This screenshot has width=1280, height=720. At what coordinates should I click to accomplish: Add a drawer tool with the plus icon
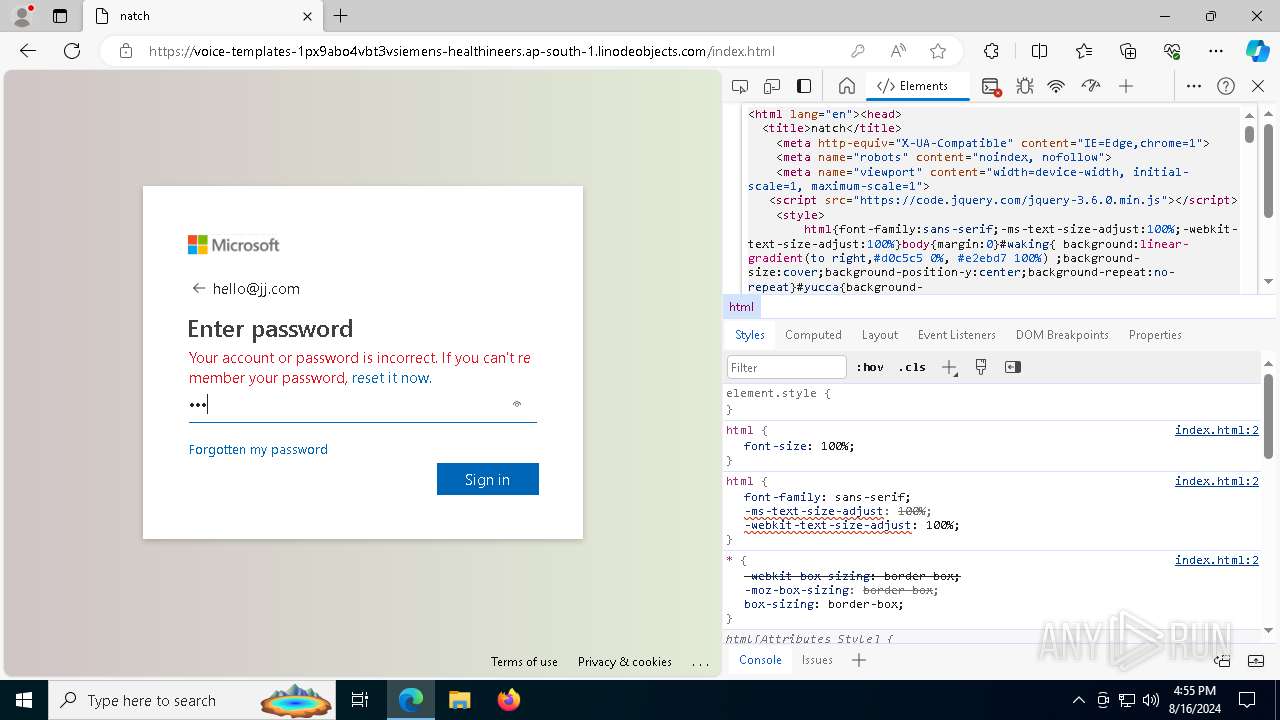point(859,659)
